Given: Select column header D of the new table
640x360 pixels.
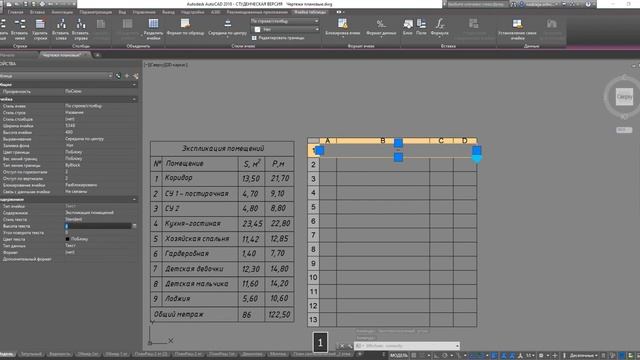Looking at the screenshot, I should (x=465, y=140).
